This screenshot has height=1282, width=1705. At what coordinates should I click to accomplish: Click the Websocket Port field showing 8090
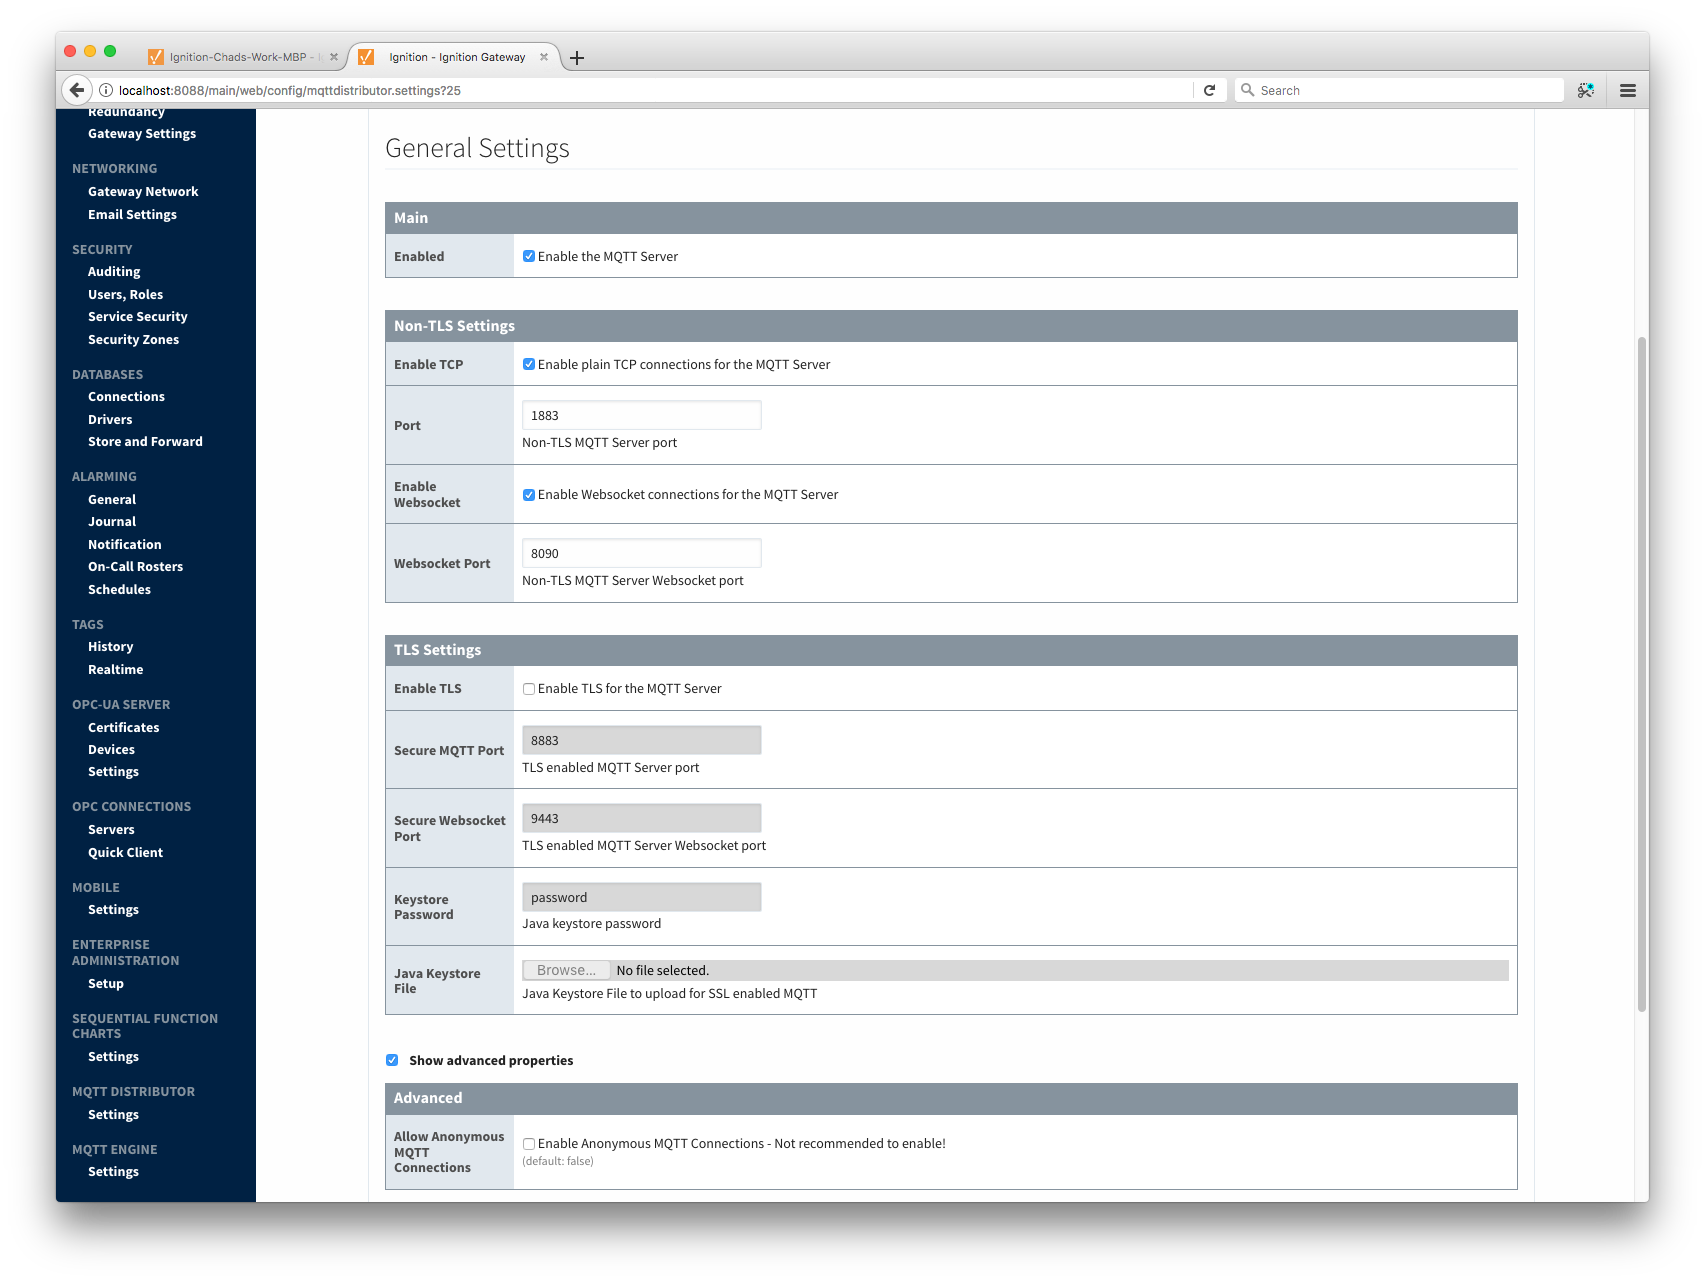pos(641,553)
